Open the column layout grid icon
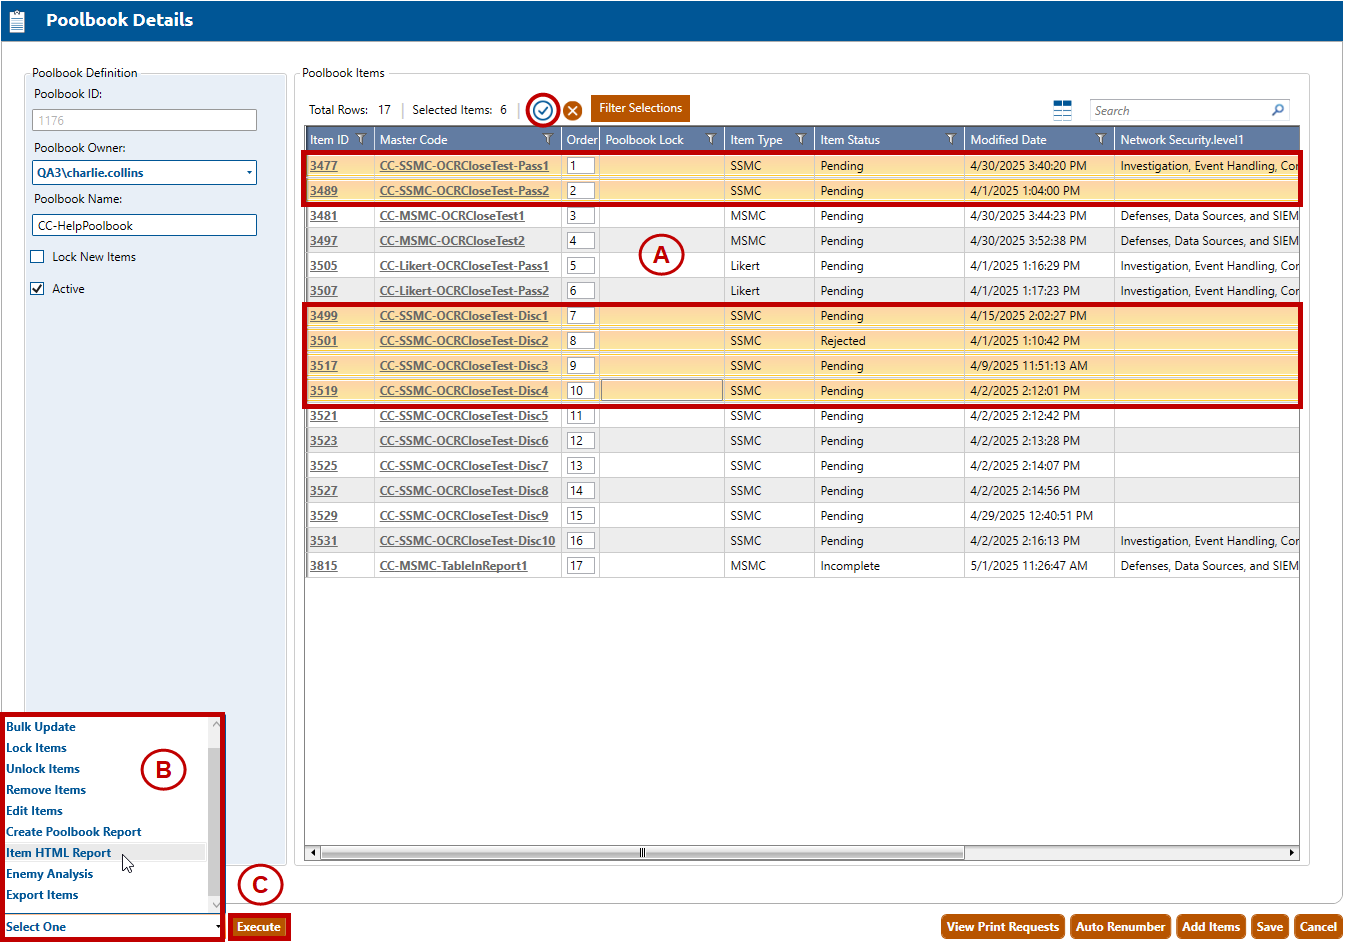 click(1062, 110)
